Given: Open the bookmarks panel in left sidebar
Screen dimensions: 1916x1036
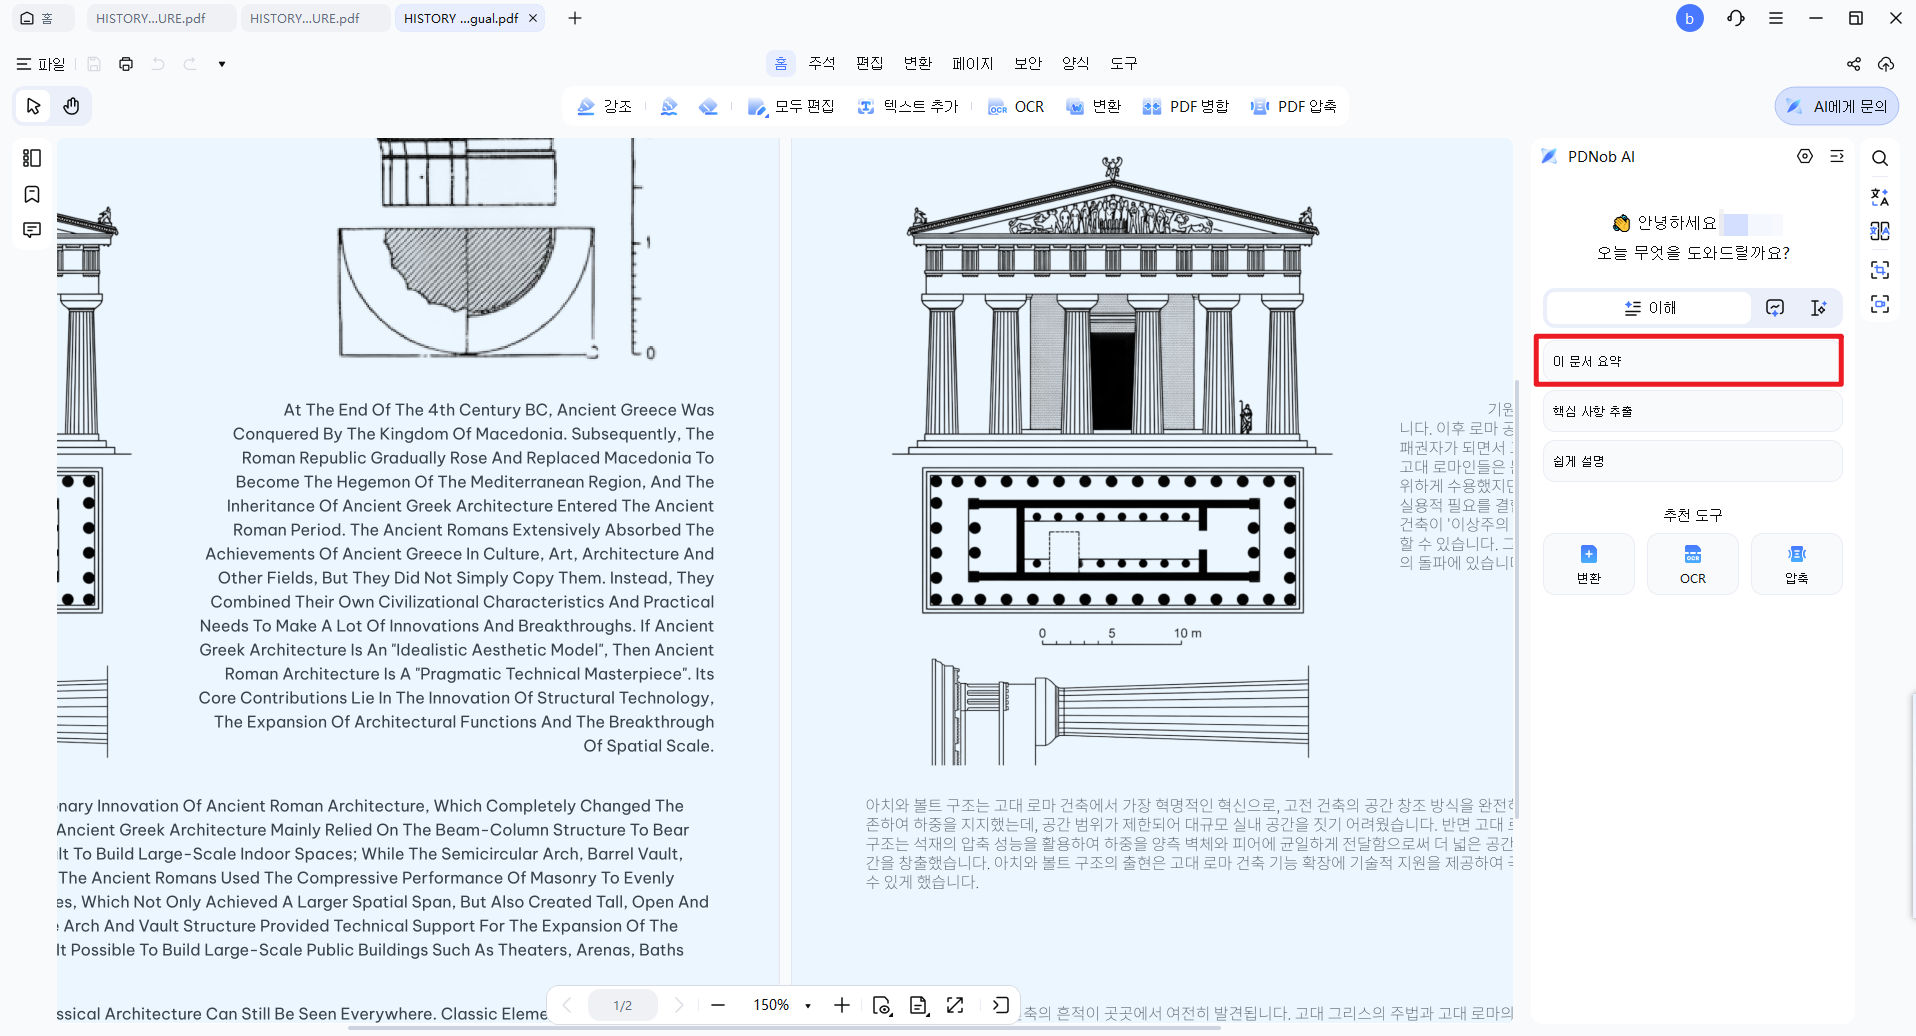Looking at the screenshot, I should (32, 194).
